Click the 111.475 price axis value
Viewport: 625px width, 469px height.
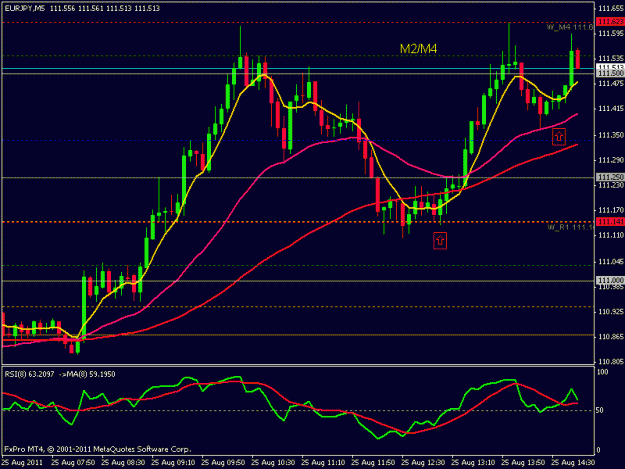pyautogui.click(x=611, y=83)
